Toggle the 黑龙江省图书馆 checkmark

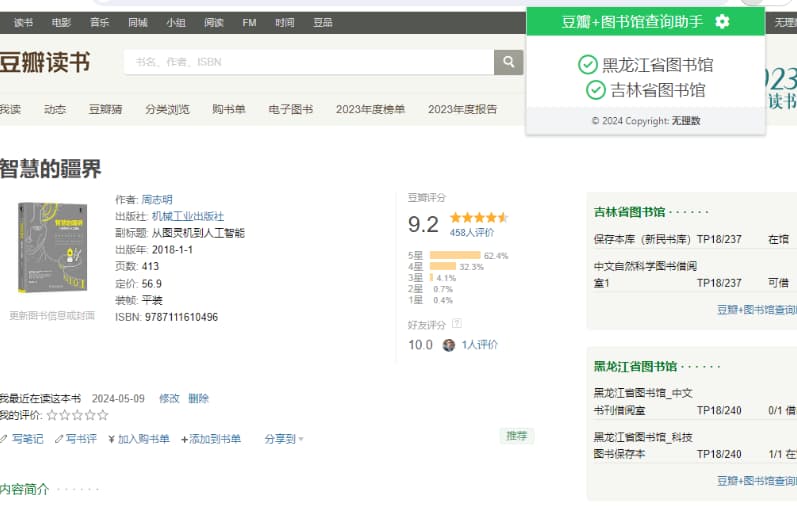pos(588,65)
